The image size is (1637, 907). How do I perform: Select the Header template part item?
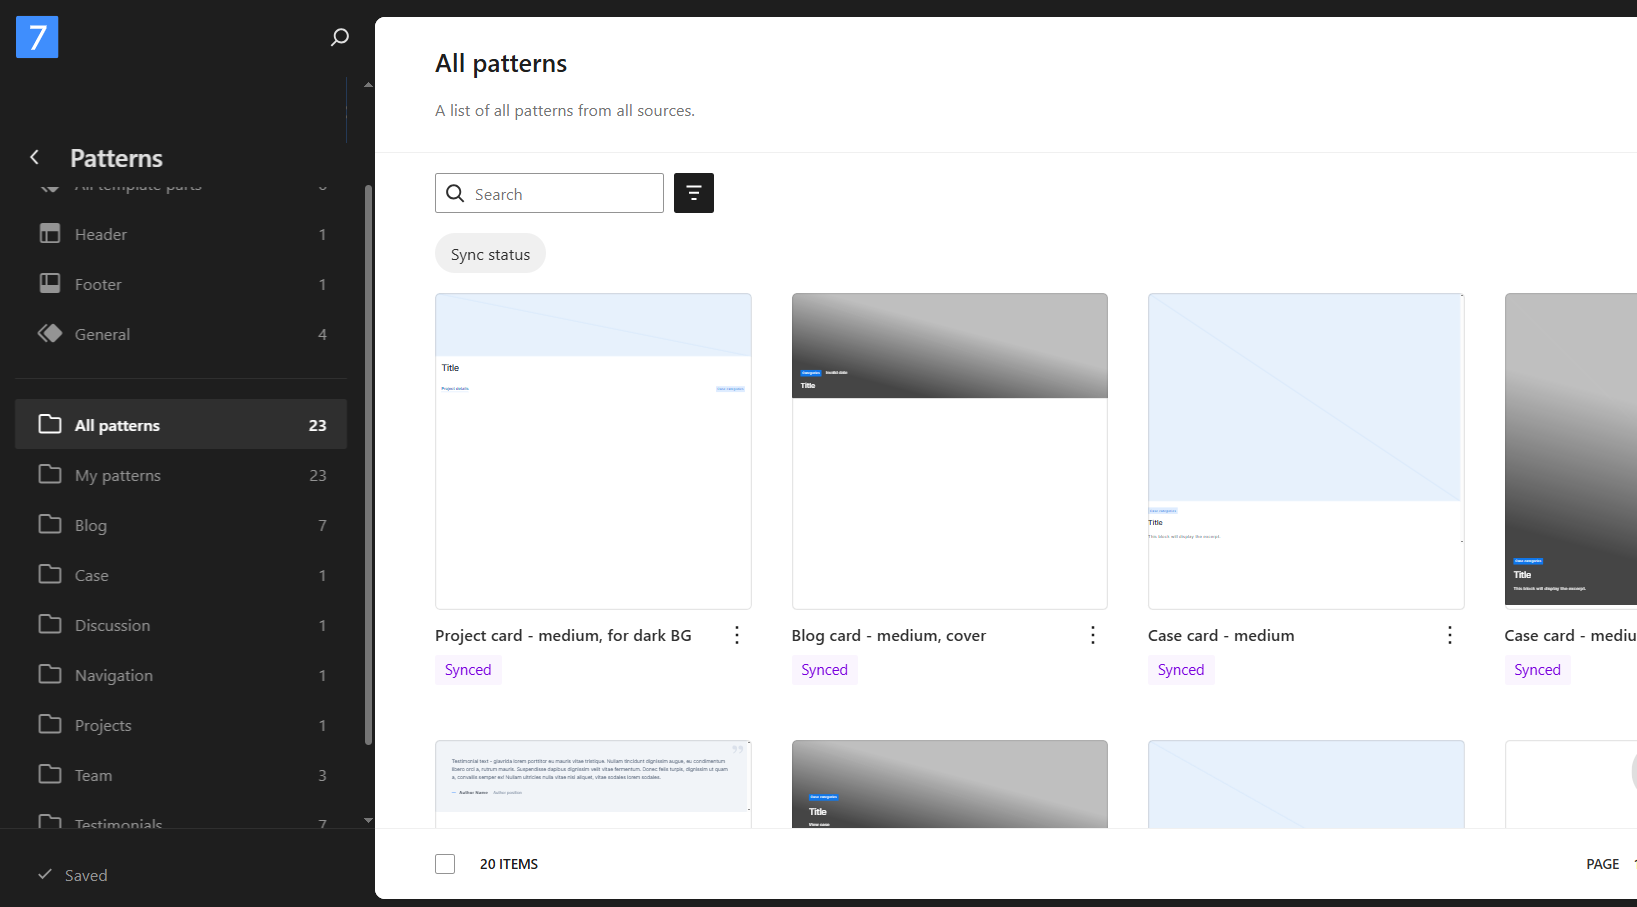pos(180,234)
